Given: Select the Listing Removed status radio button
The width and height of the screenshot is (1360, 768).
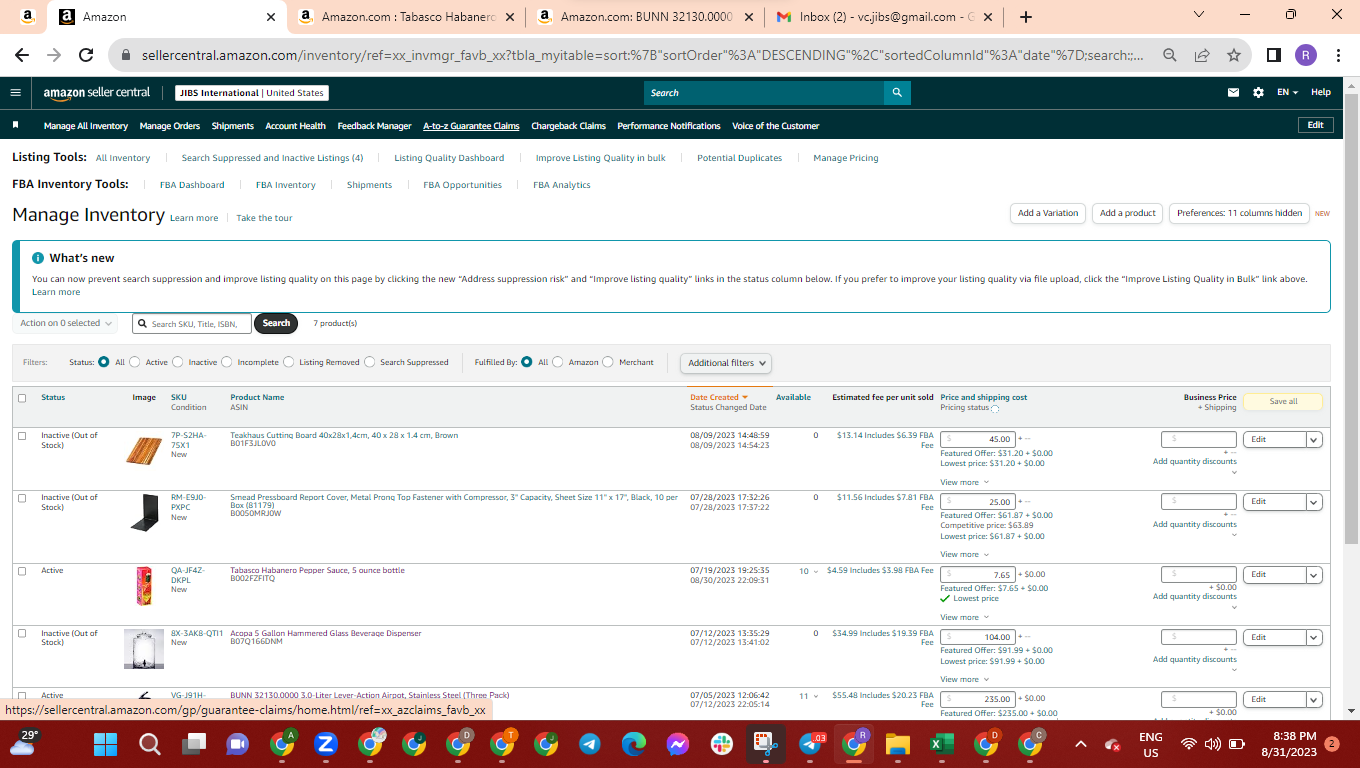Looking at the screenshot, I should tap(289, 362).
